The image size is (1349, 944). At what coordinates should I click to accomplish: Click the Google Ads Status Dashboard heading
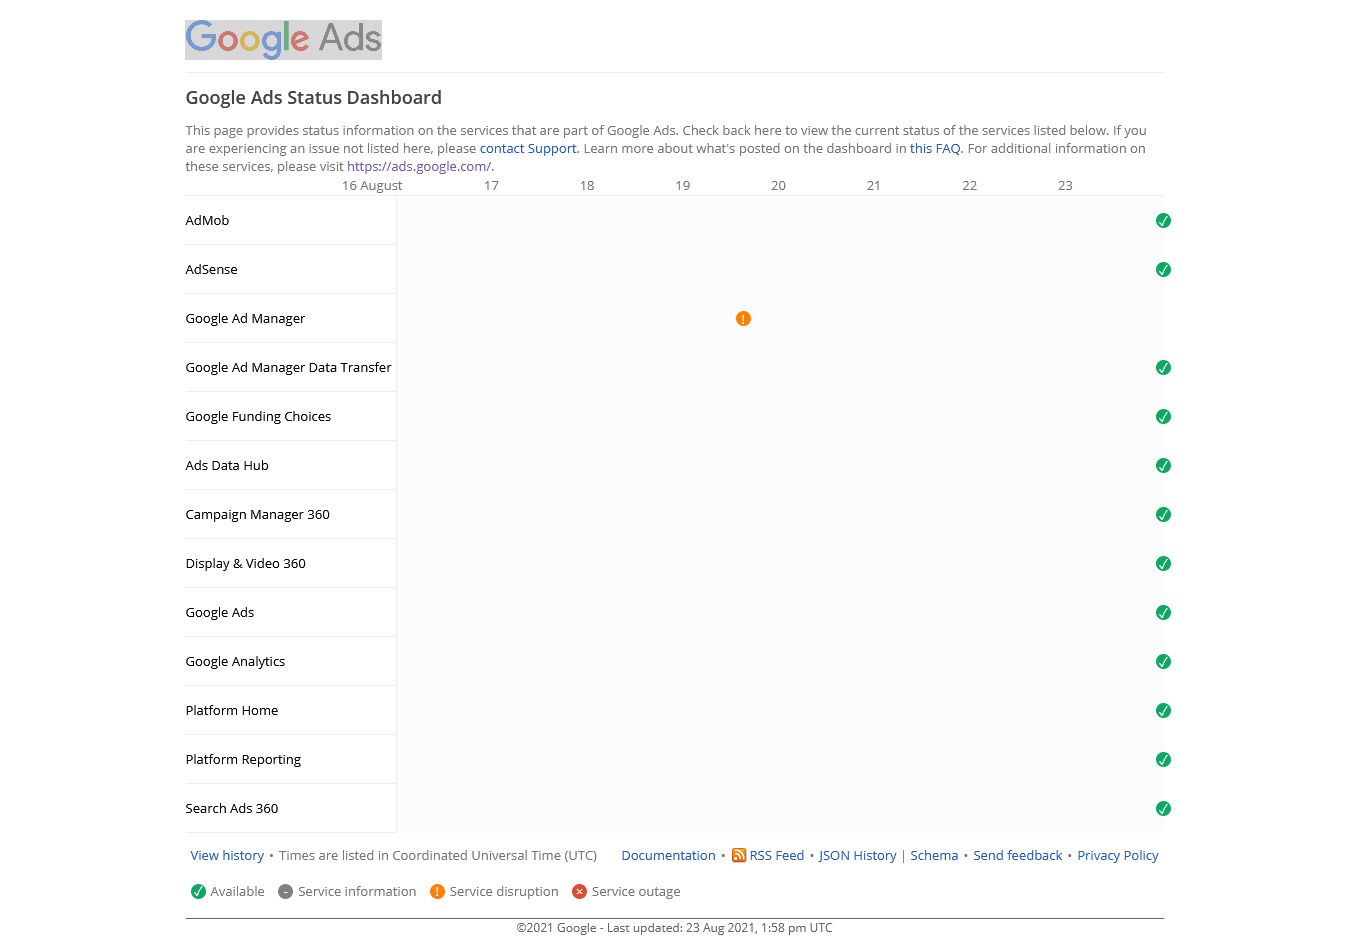point(313,98)
